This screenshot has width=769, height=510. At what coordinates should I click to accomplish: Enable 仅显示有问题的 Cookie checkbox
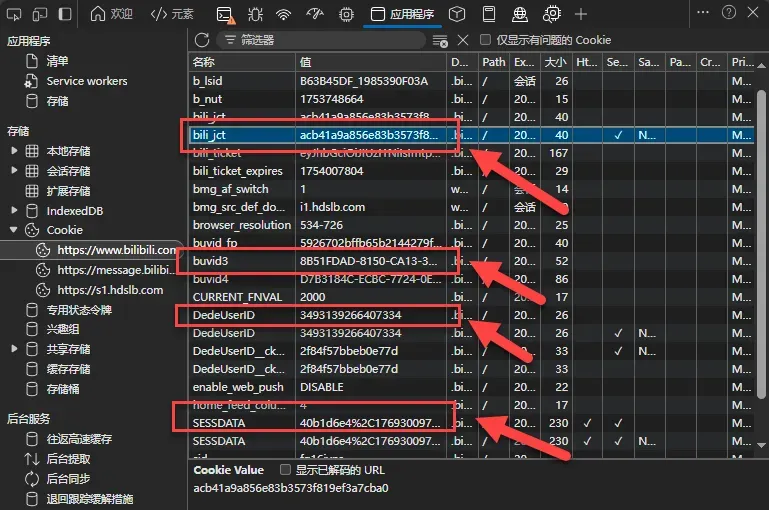pyautogui.click(x=485, y=40)
